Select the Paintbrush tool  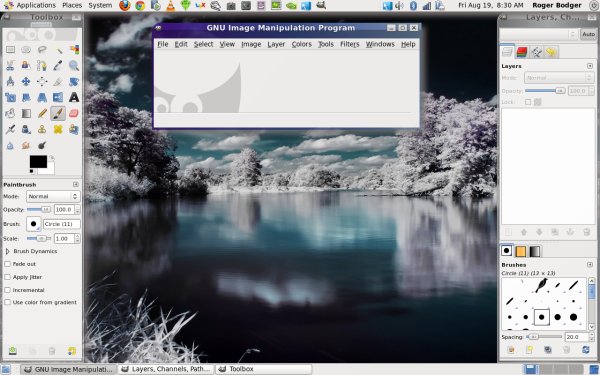pos(58,113)
